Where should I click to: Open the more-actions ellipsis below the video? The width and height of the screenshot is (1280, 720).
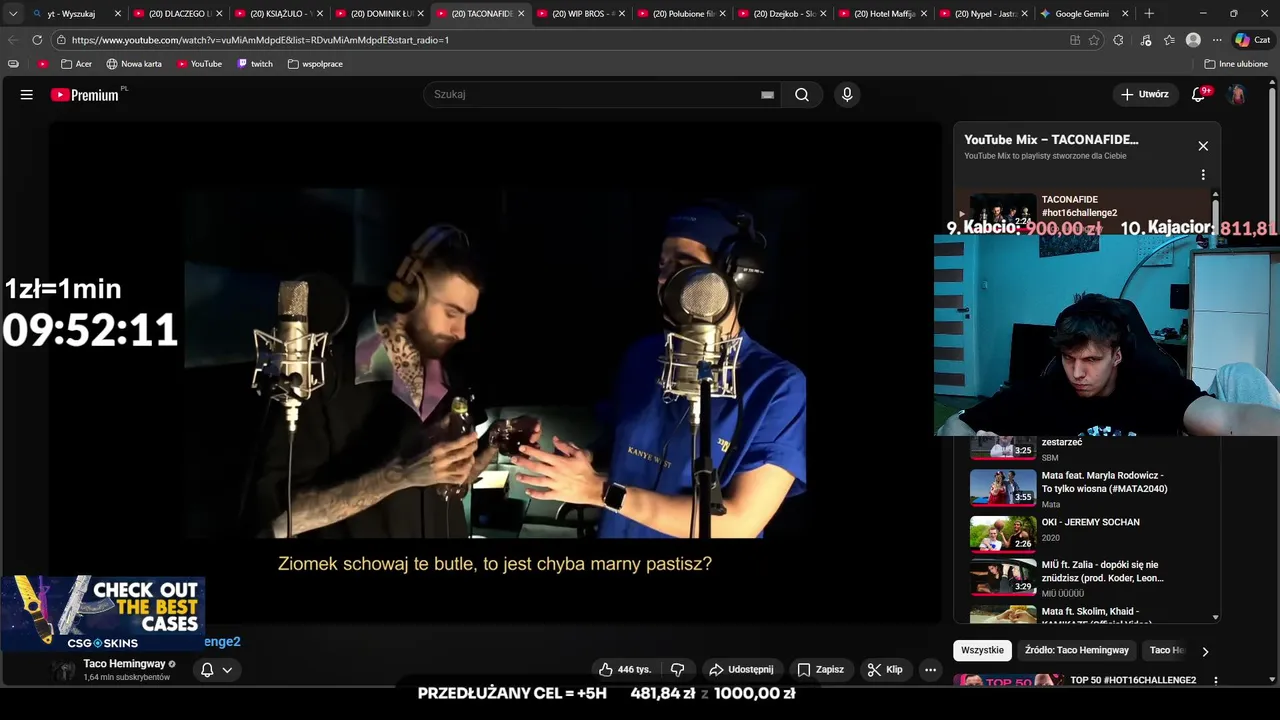tap(930, 670)
